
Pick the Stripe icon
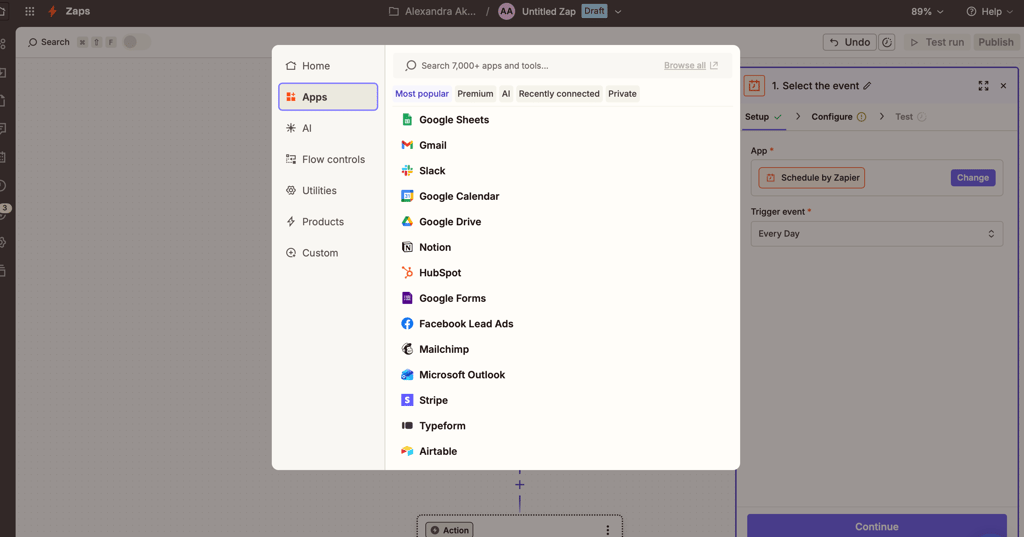tap(407, 400)
